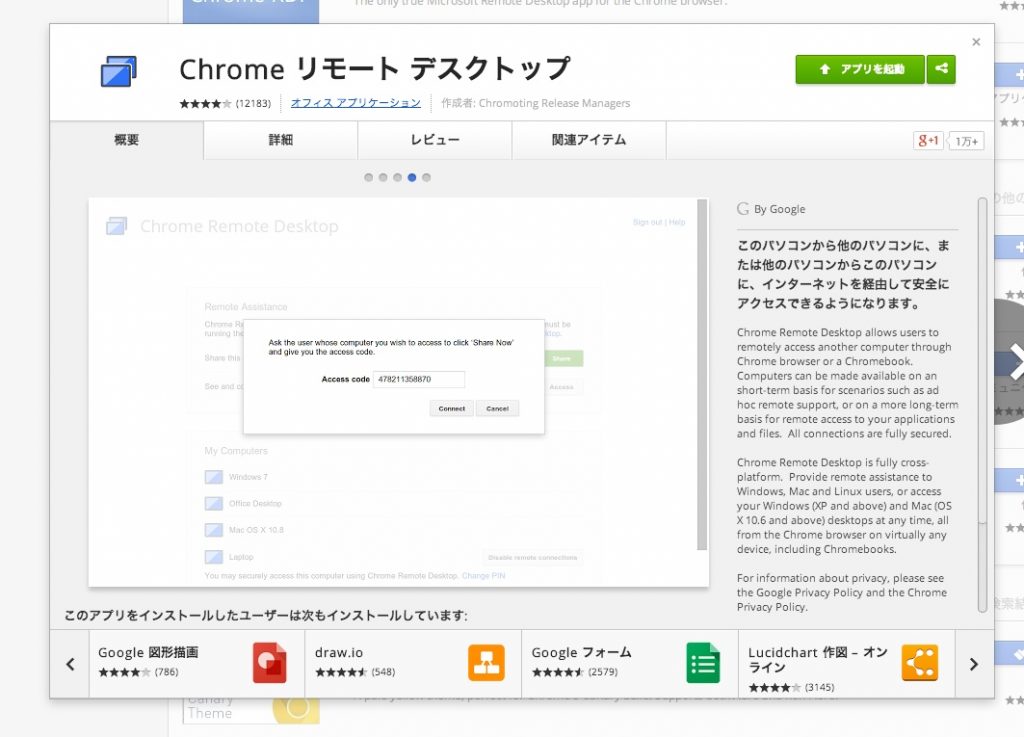1024x737 pixels.
Task: Launch the app with the green button
Action: tap(859, 69)
